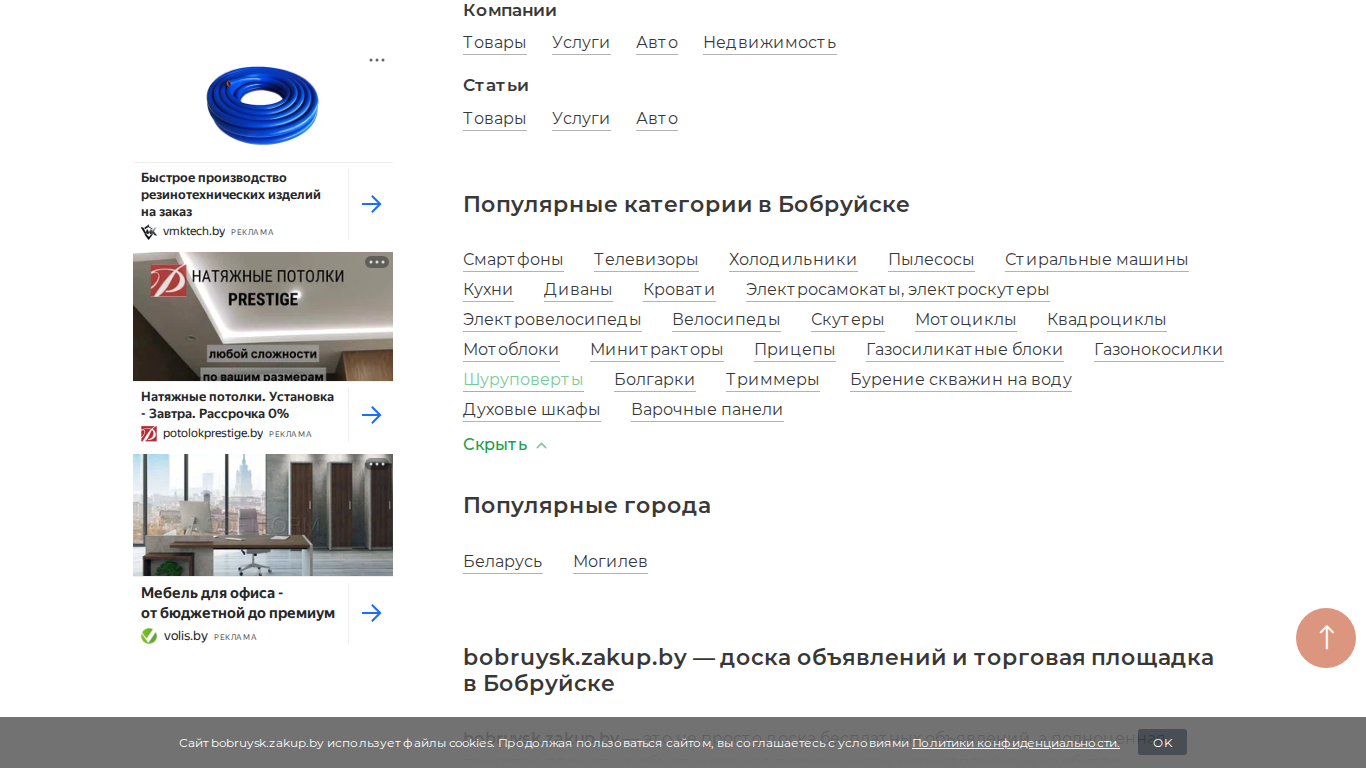The height and width of the screenshot is (768, 1366).
Task: Click the bobruysk.zakup.by доска объявлений heading
Action: 838,671
